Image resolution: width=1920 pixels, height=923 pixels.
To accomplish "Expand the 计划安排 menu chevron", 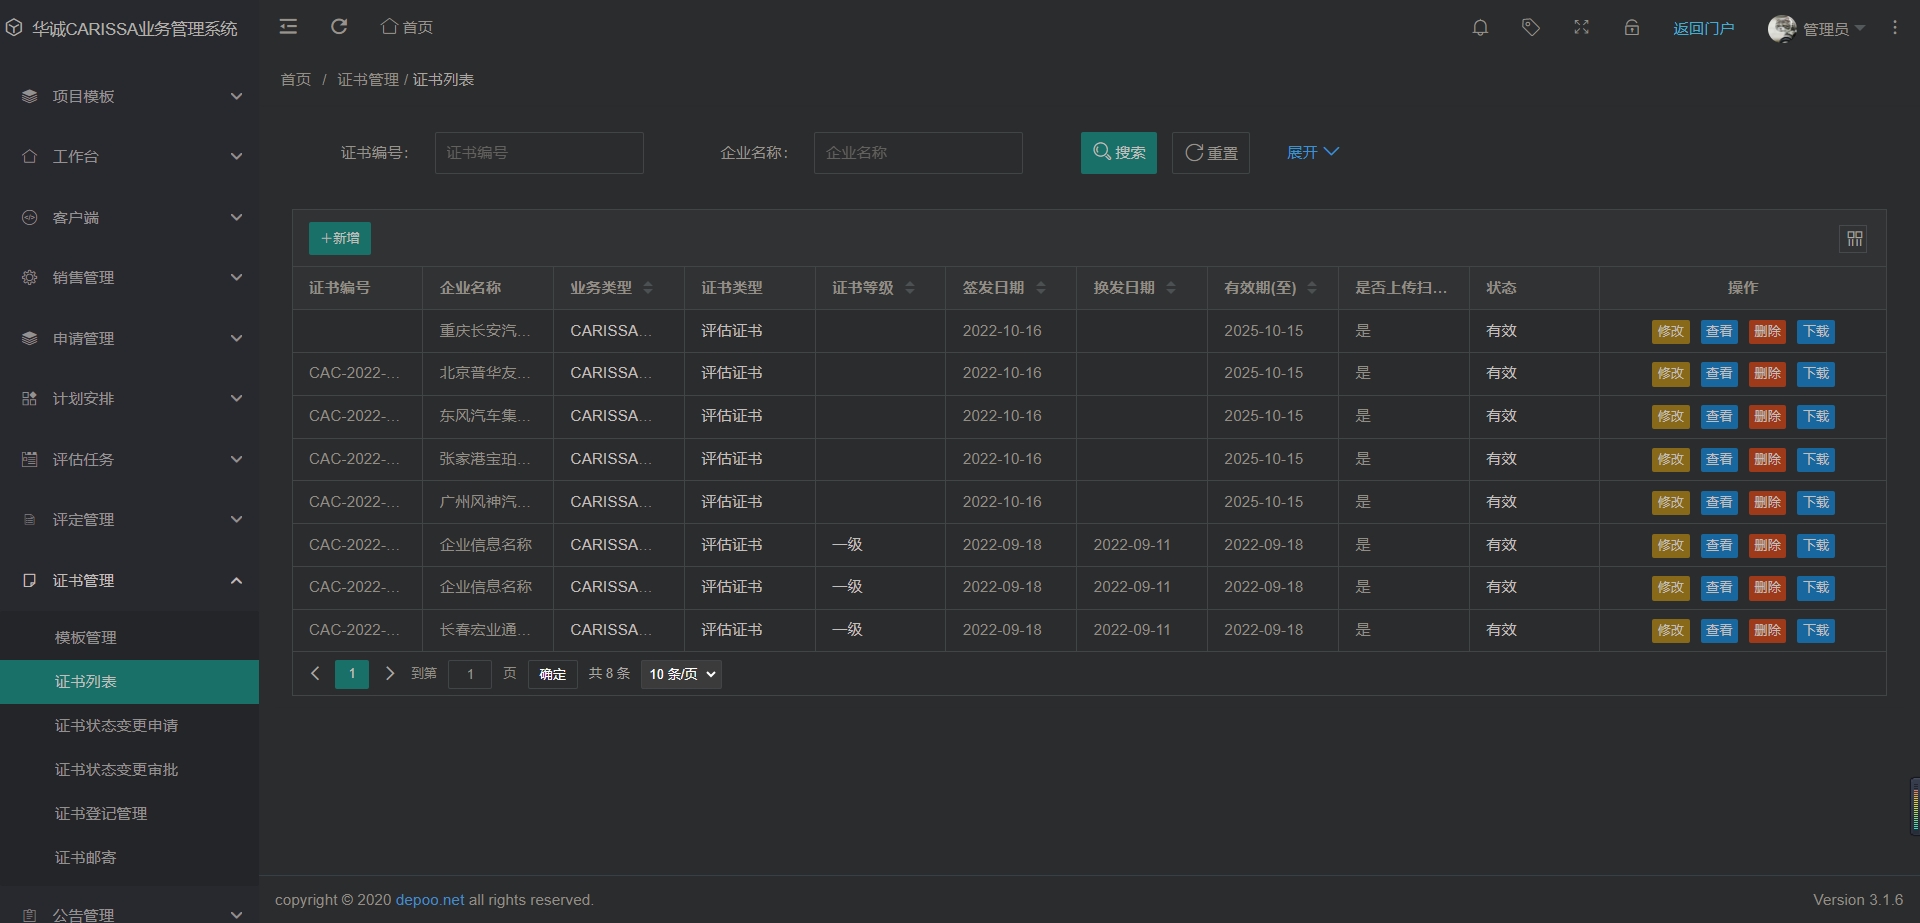I will (236, 398).
